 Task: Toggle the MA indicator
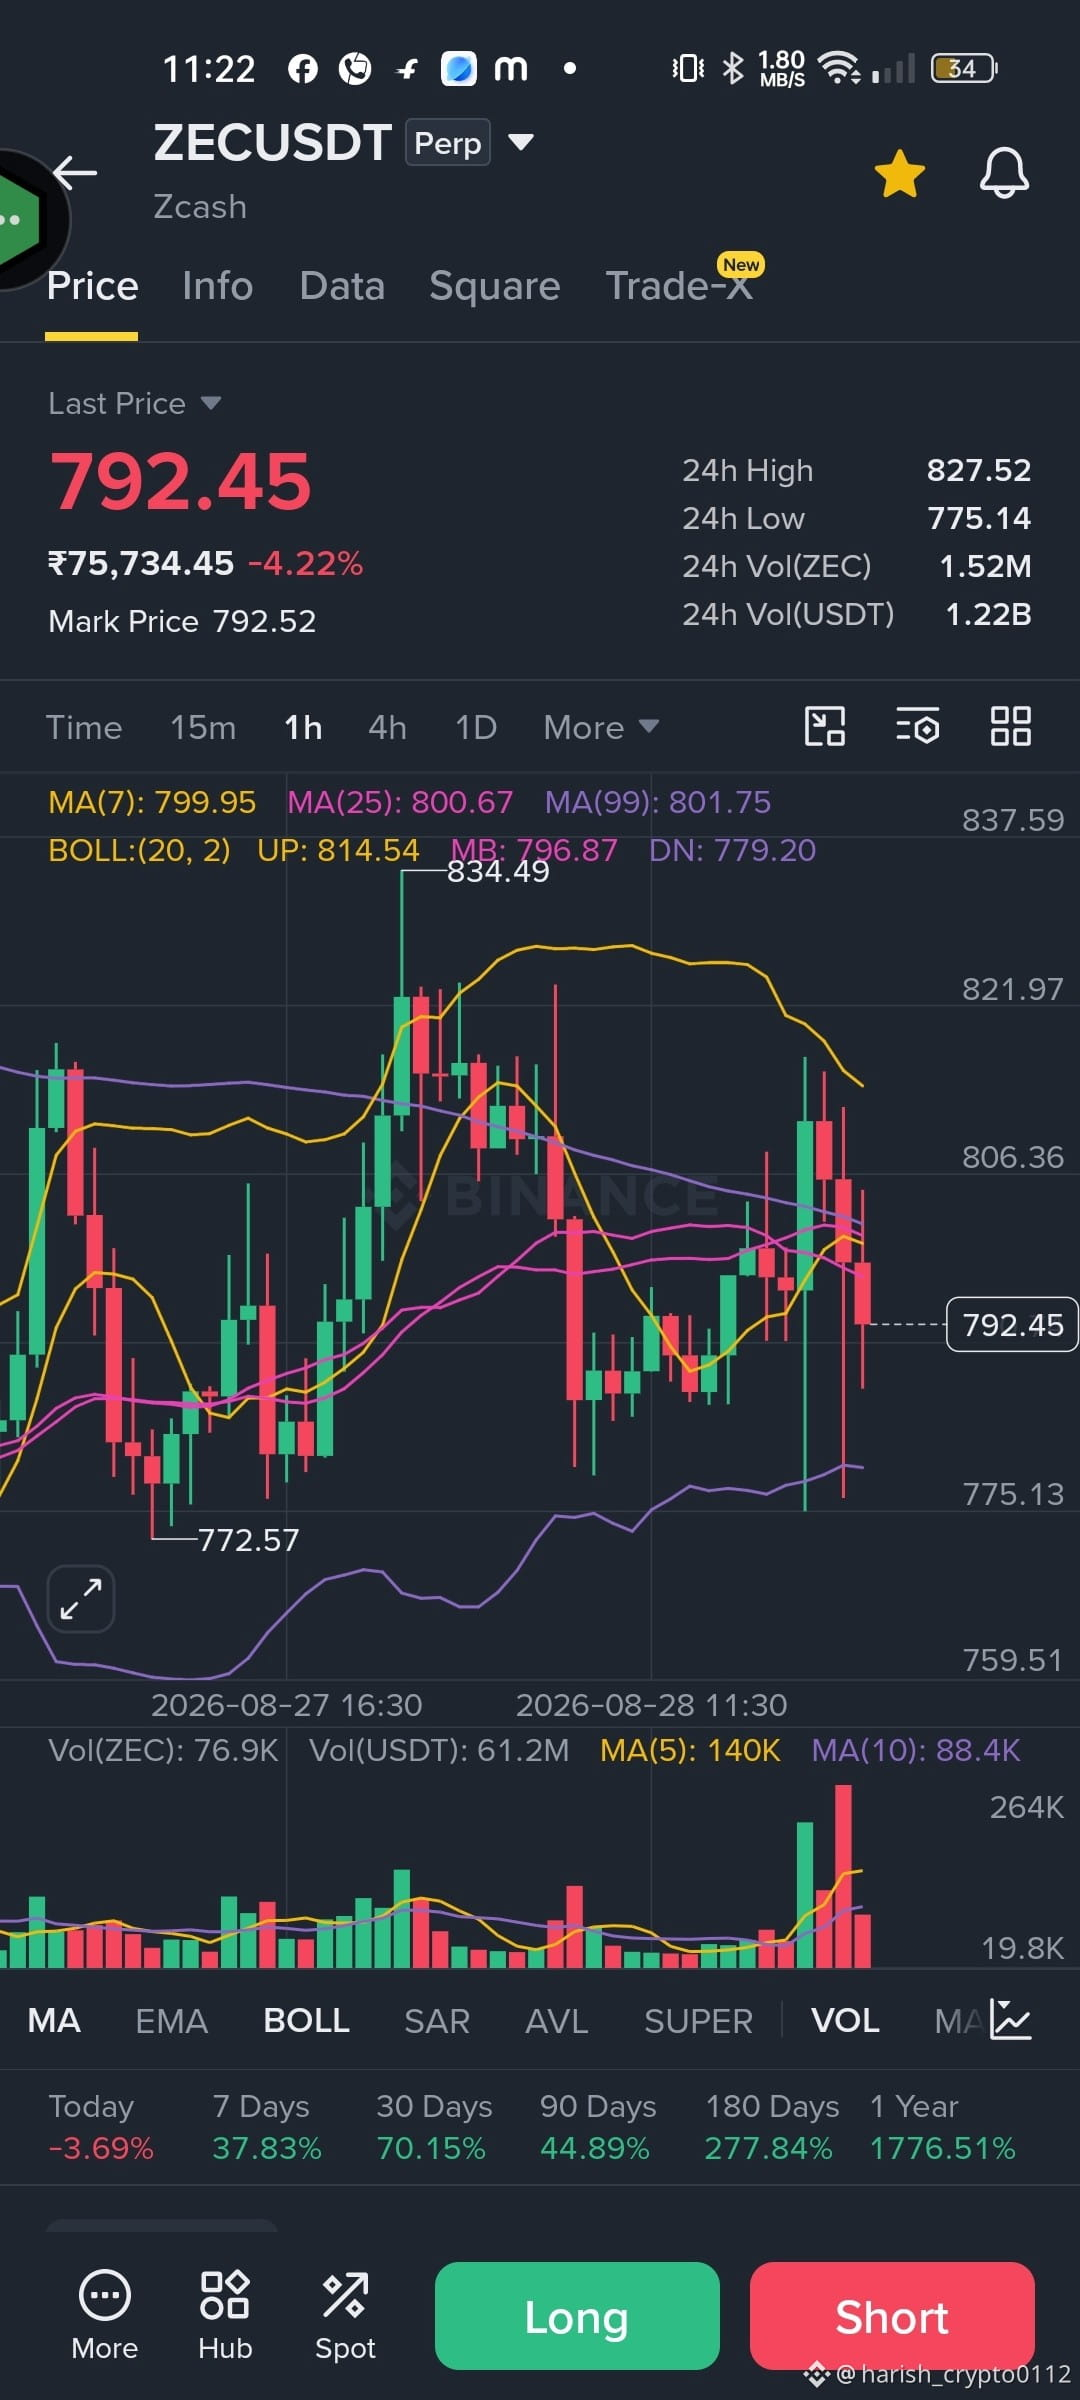[x=54, y=2021]
